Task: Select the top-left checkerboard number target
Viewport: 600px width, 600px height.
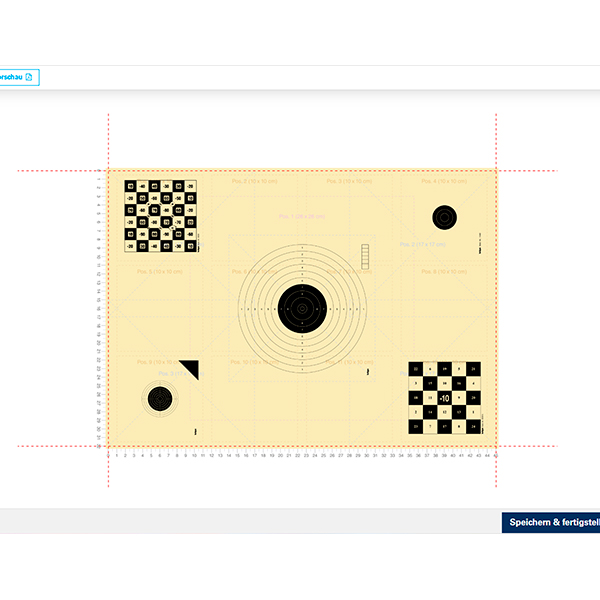Action: coord(161,216)
